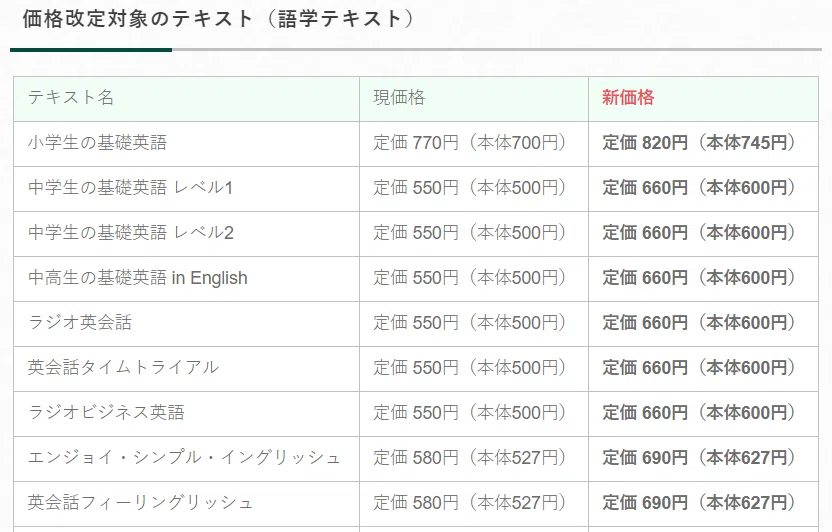Click the 価格改定対象のテキスト heading

(x=218, y=19)
